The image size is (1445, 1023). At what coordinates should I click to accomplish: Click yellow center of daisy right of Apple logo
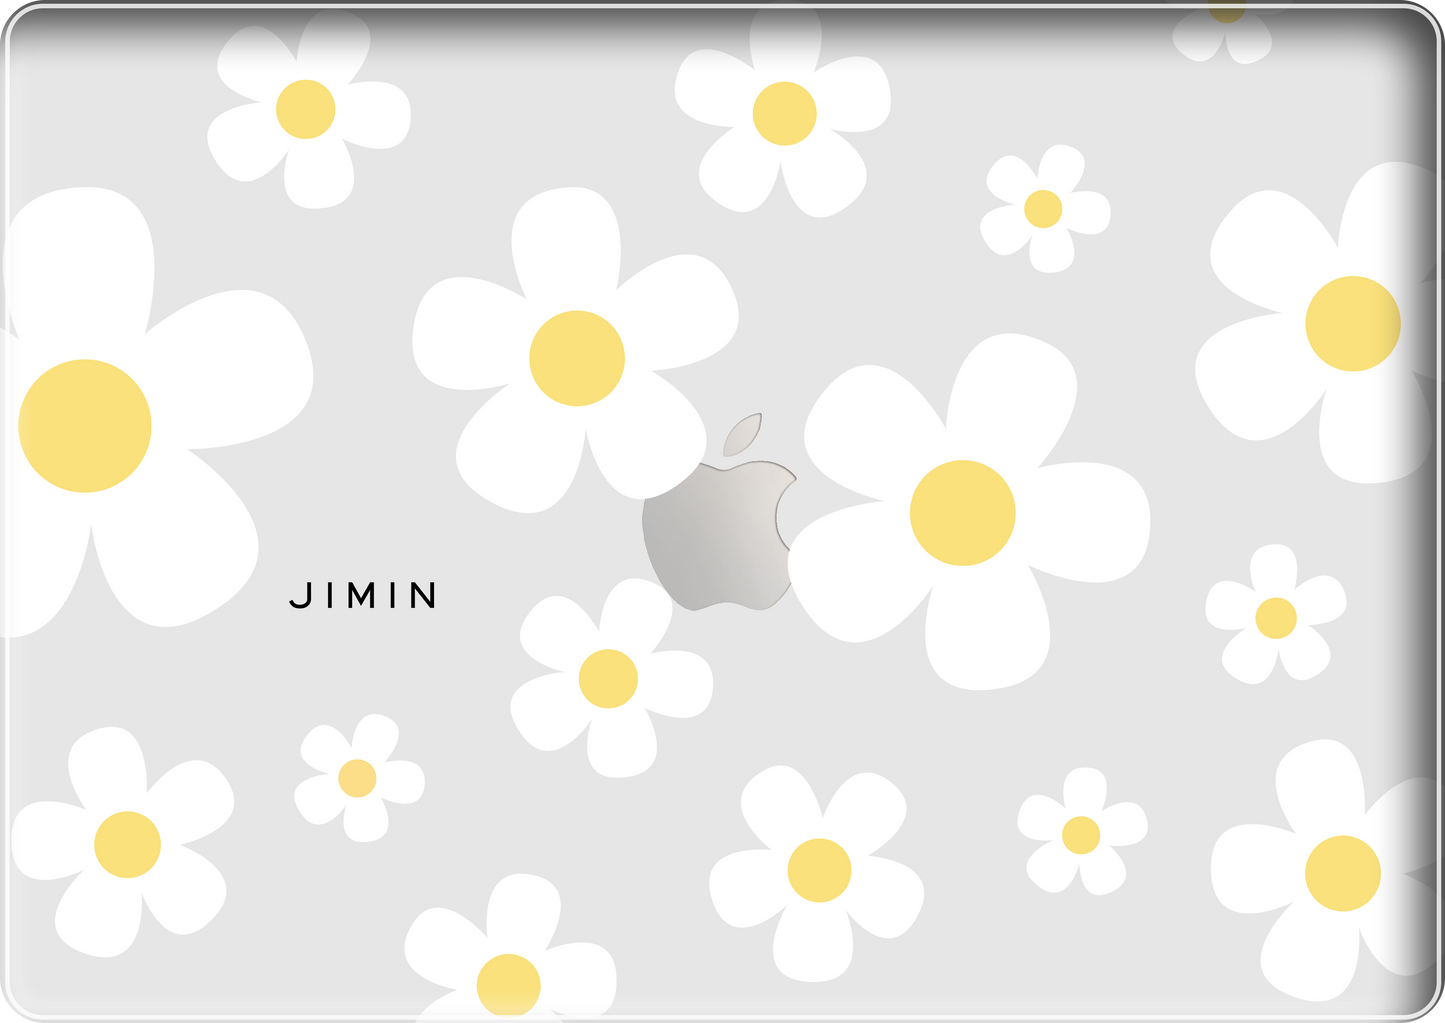(962, 513)
